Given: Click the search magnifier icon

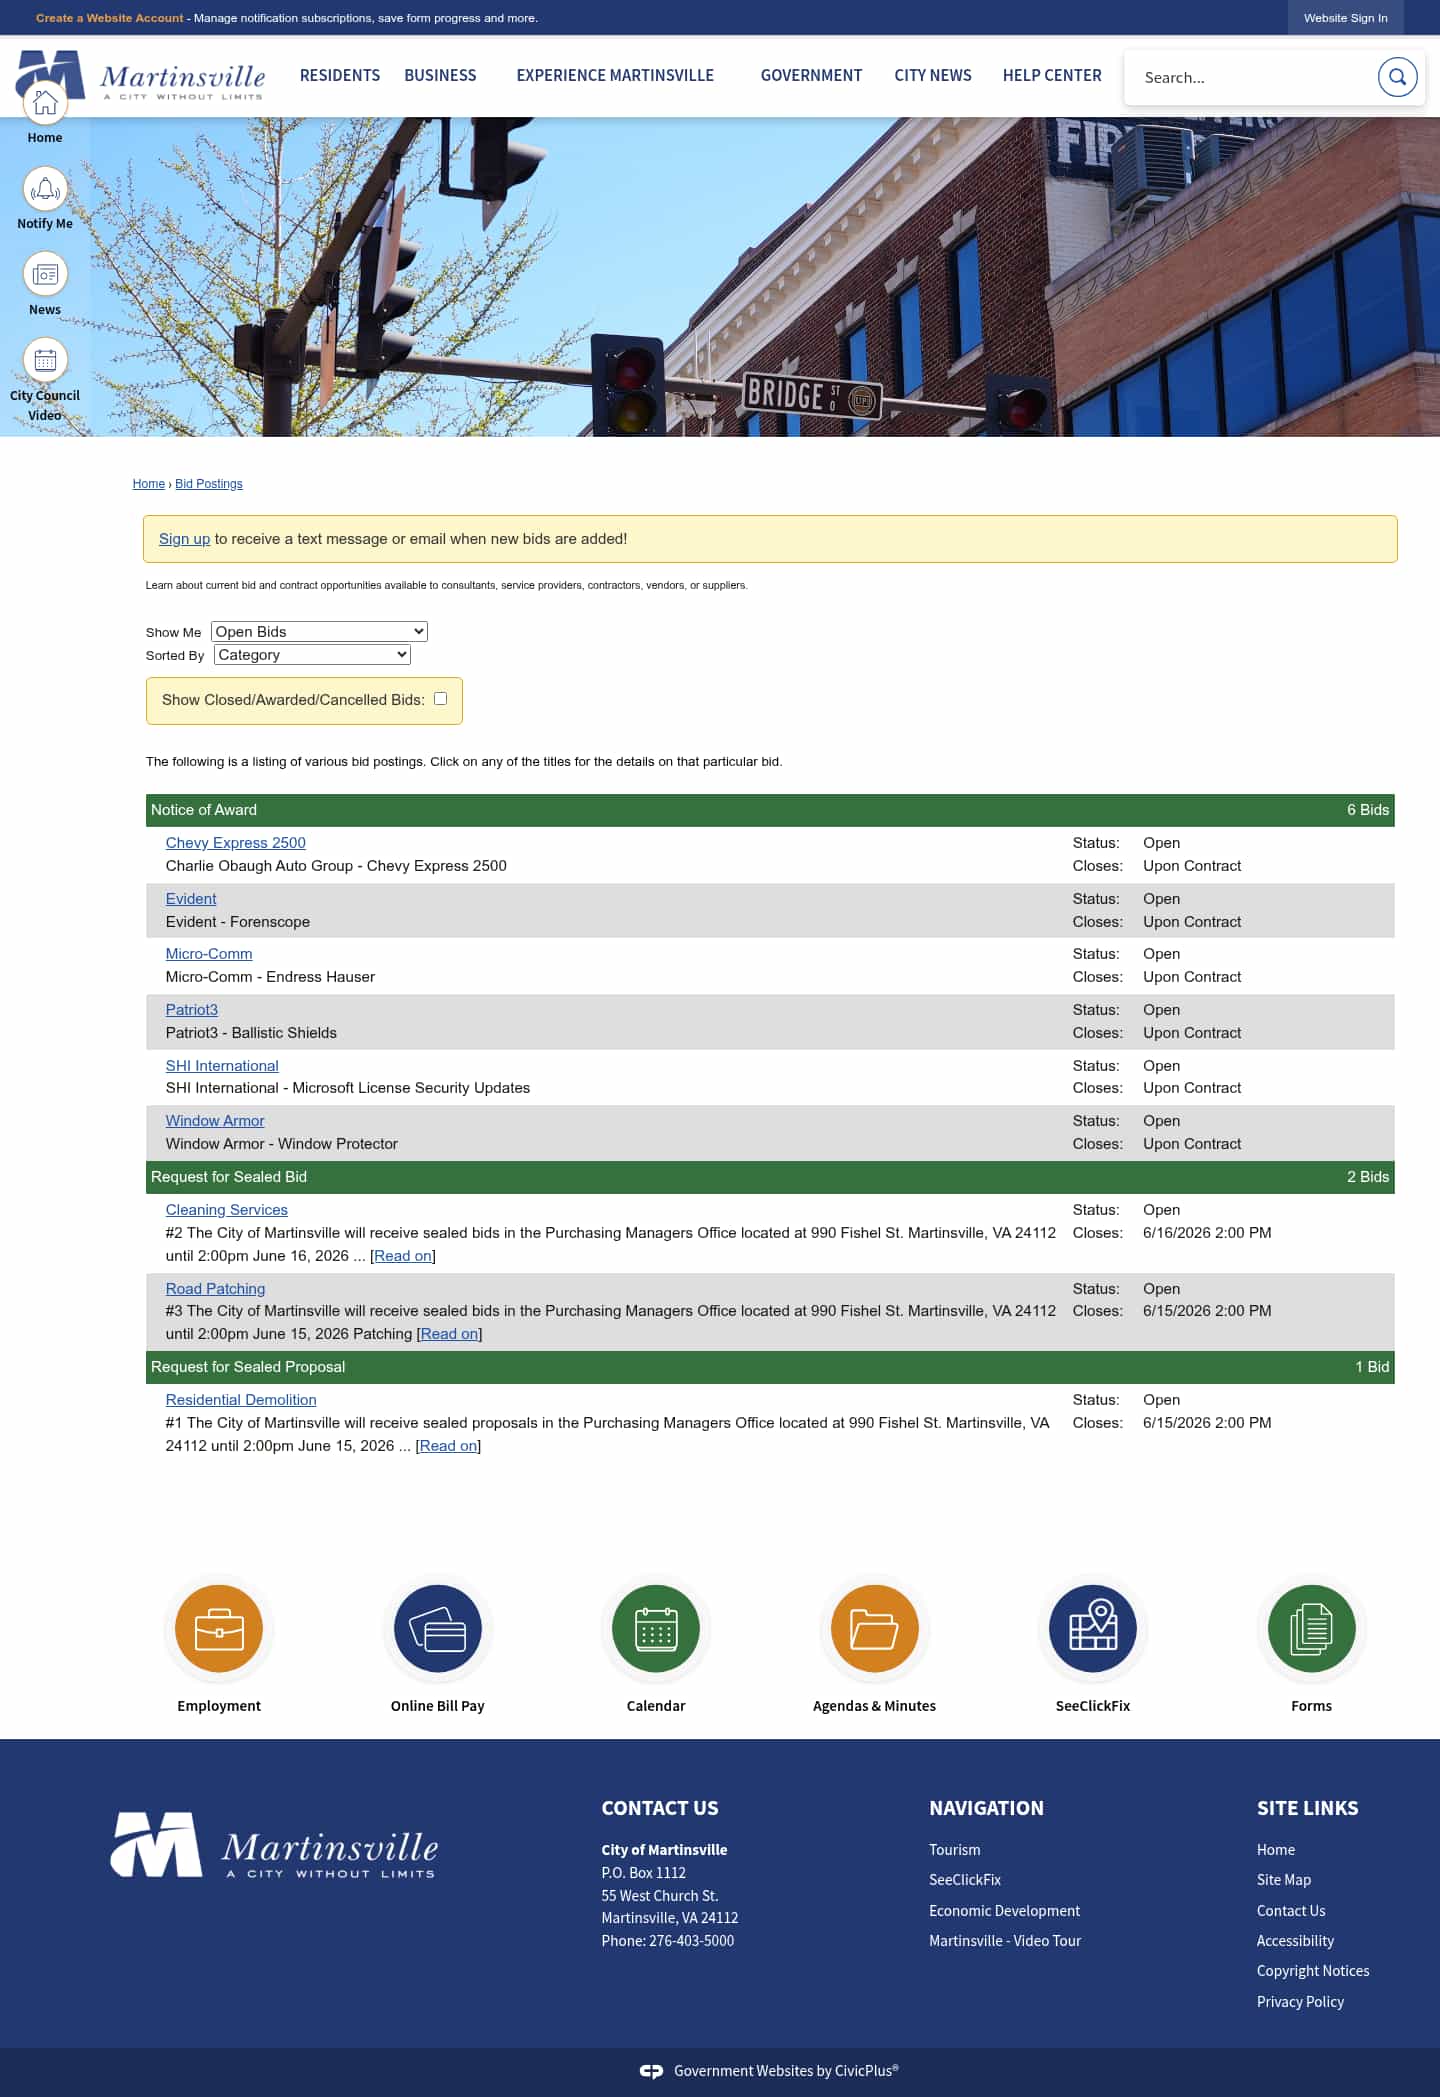Looking at the screenshot, I should pyautogui.click(x=1397, y=77).
